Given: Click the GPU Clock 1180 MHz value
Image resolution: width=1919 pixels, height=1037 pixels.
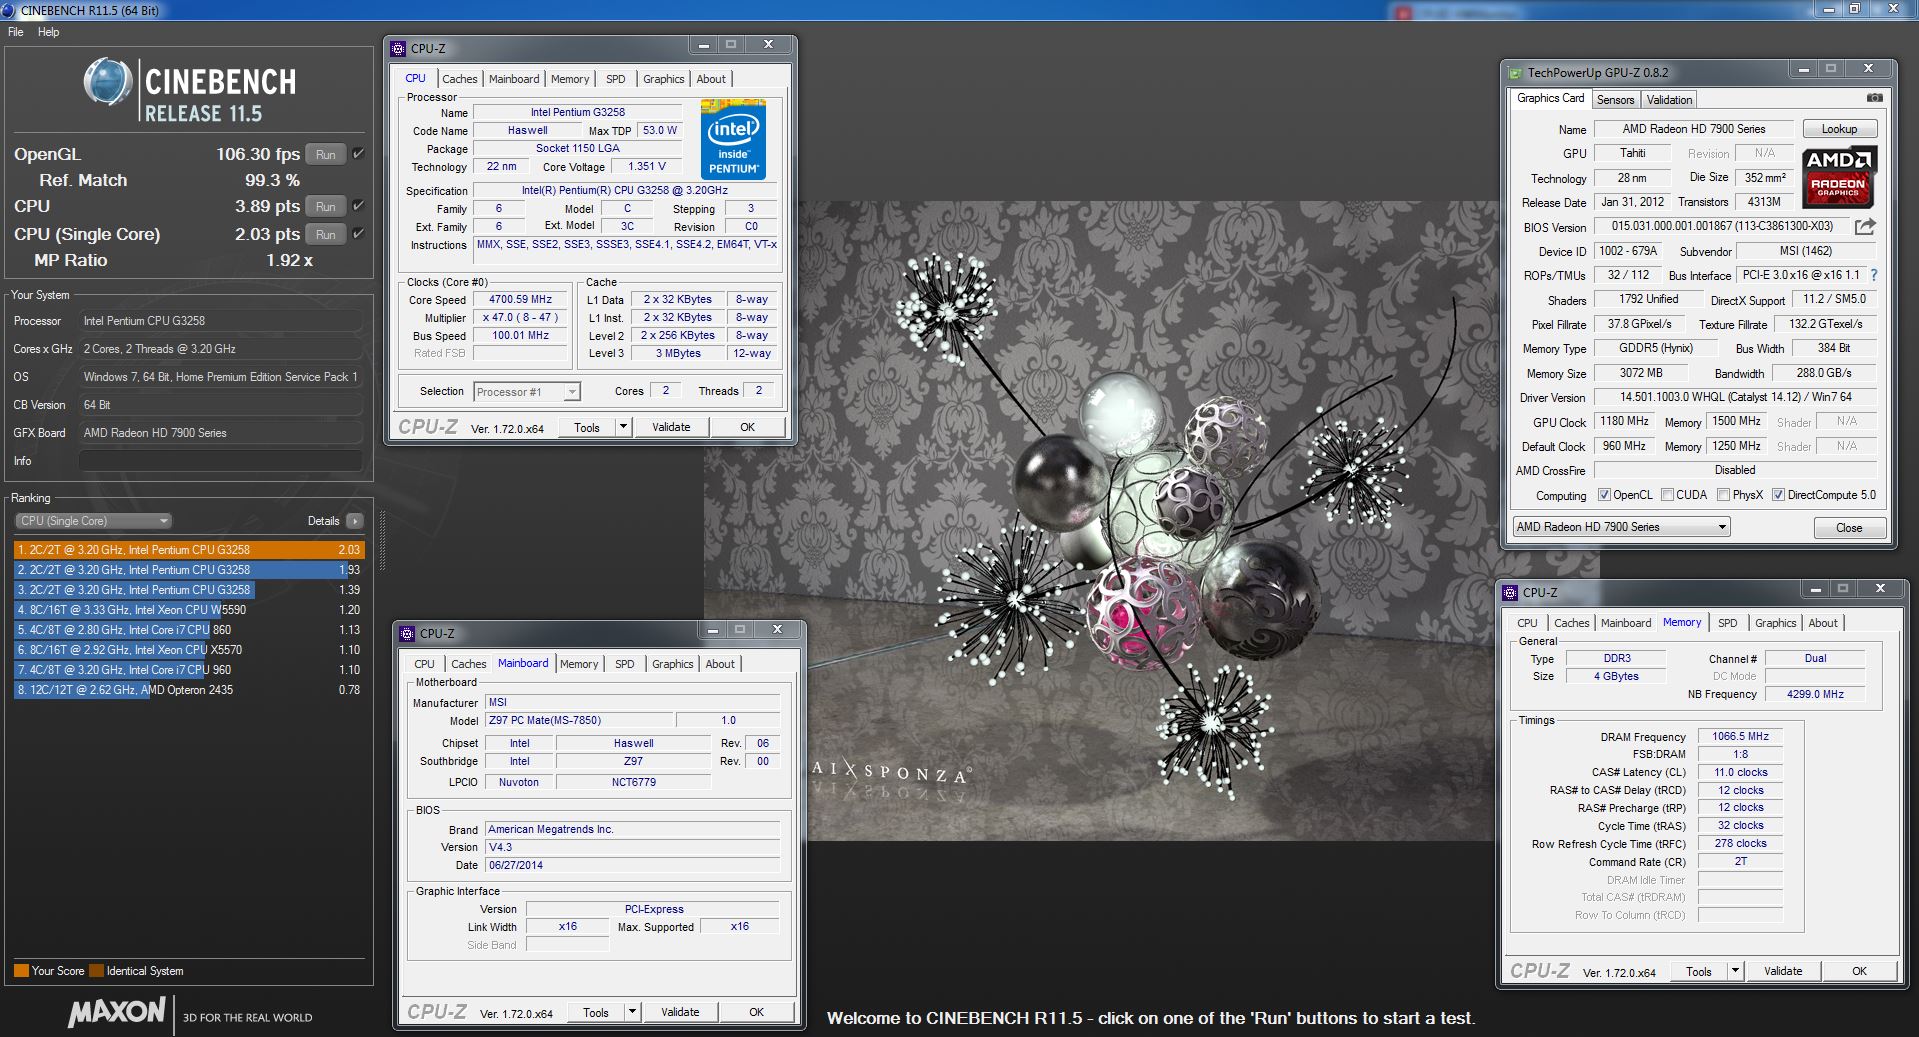Looking at the screenshot, I should point(1624,422).
